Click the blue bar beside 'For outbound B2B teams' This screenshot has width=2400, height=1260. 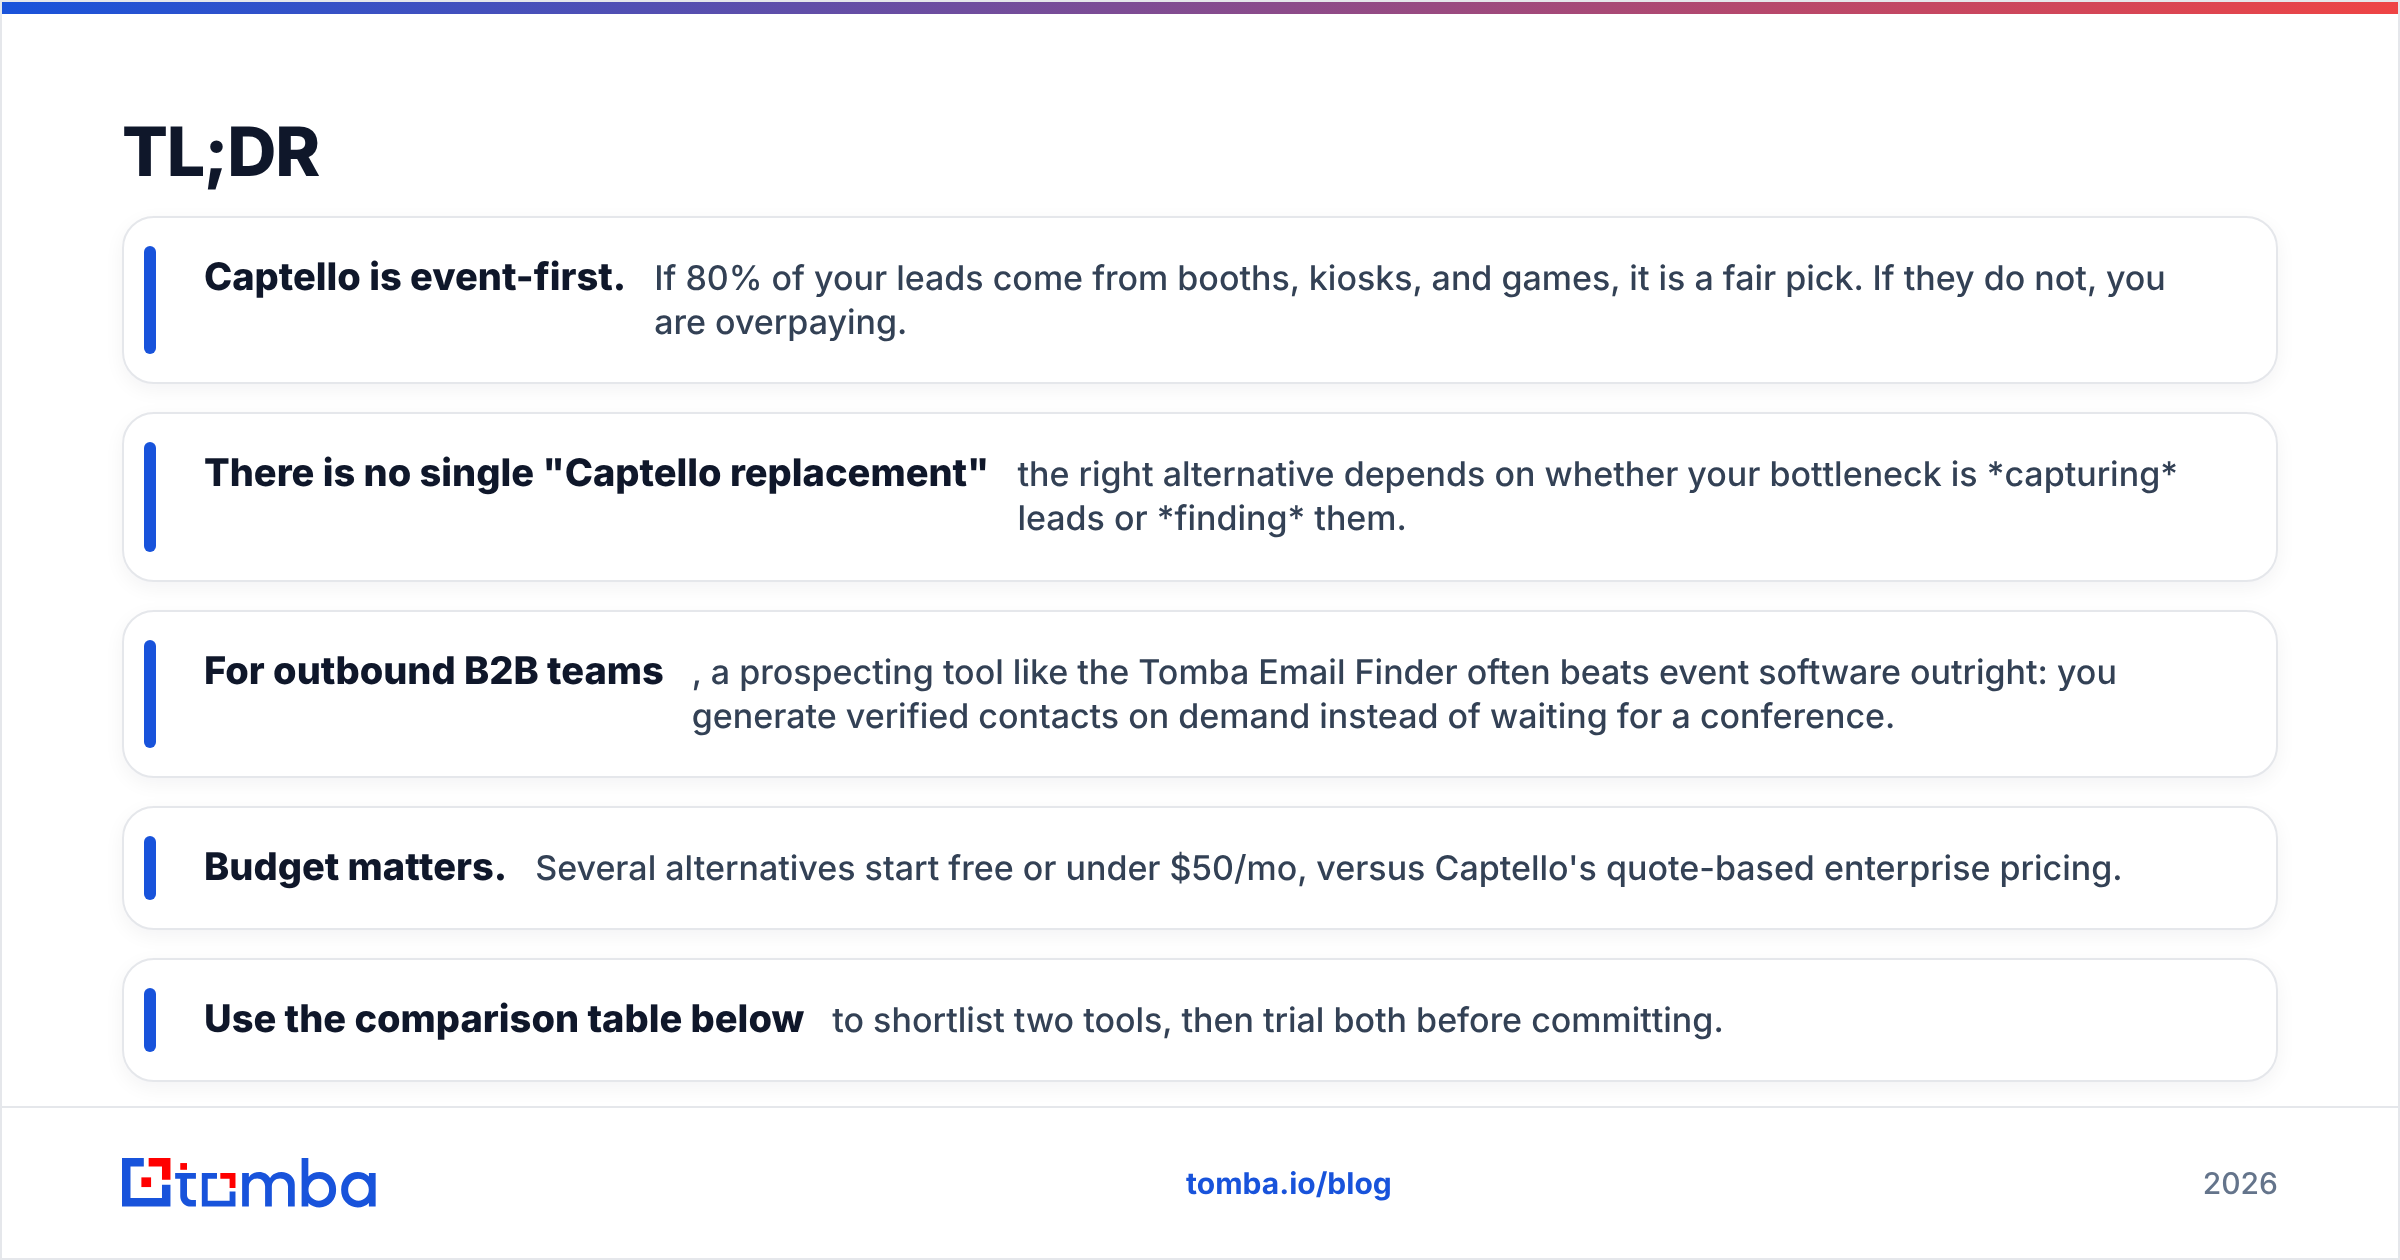click(x=150, y=694)
